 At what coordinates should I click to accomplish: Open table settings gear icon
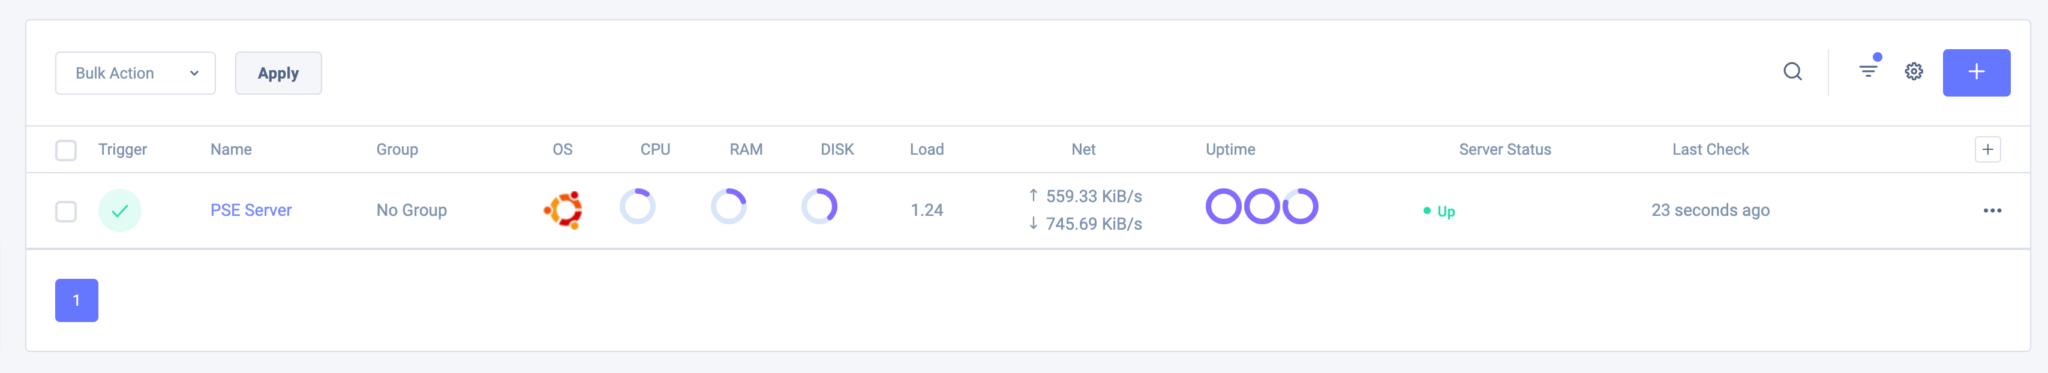1914,72
